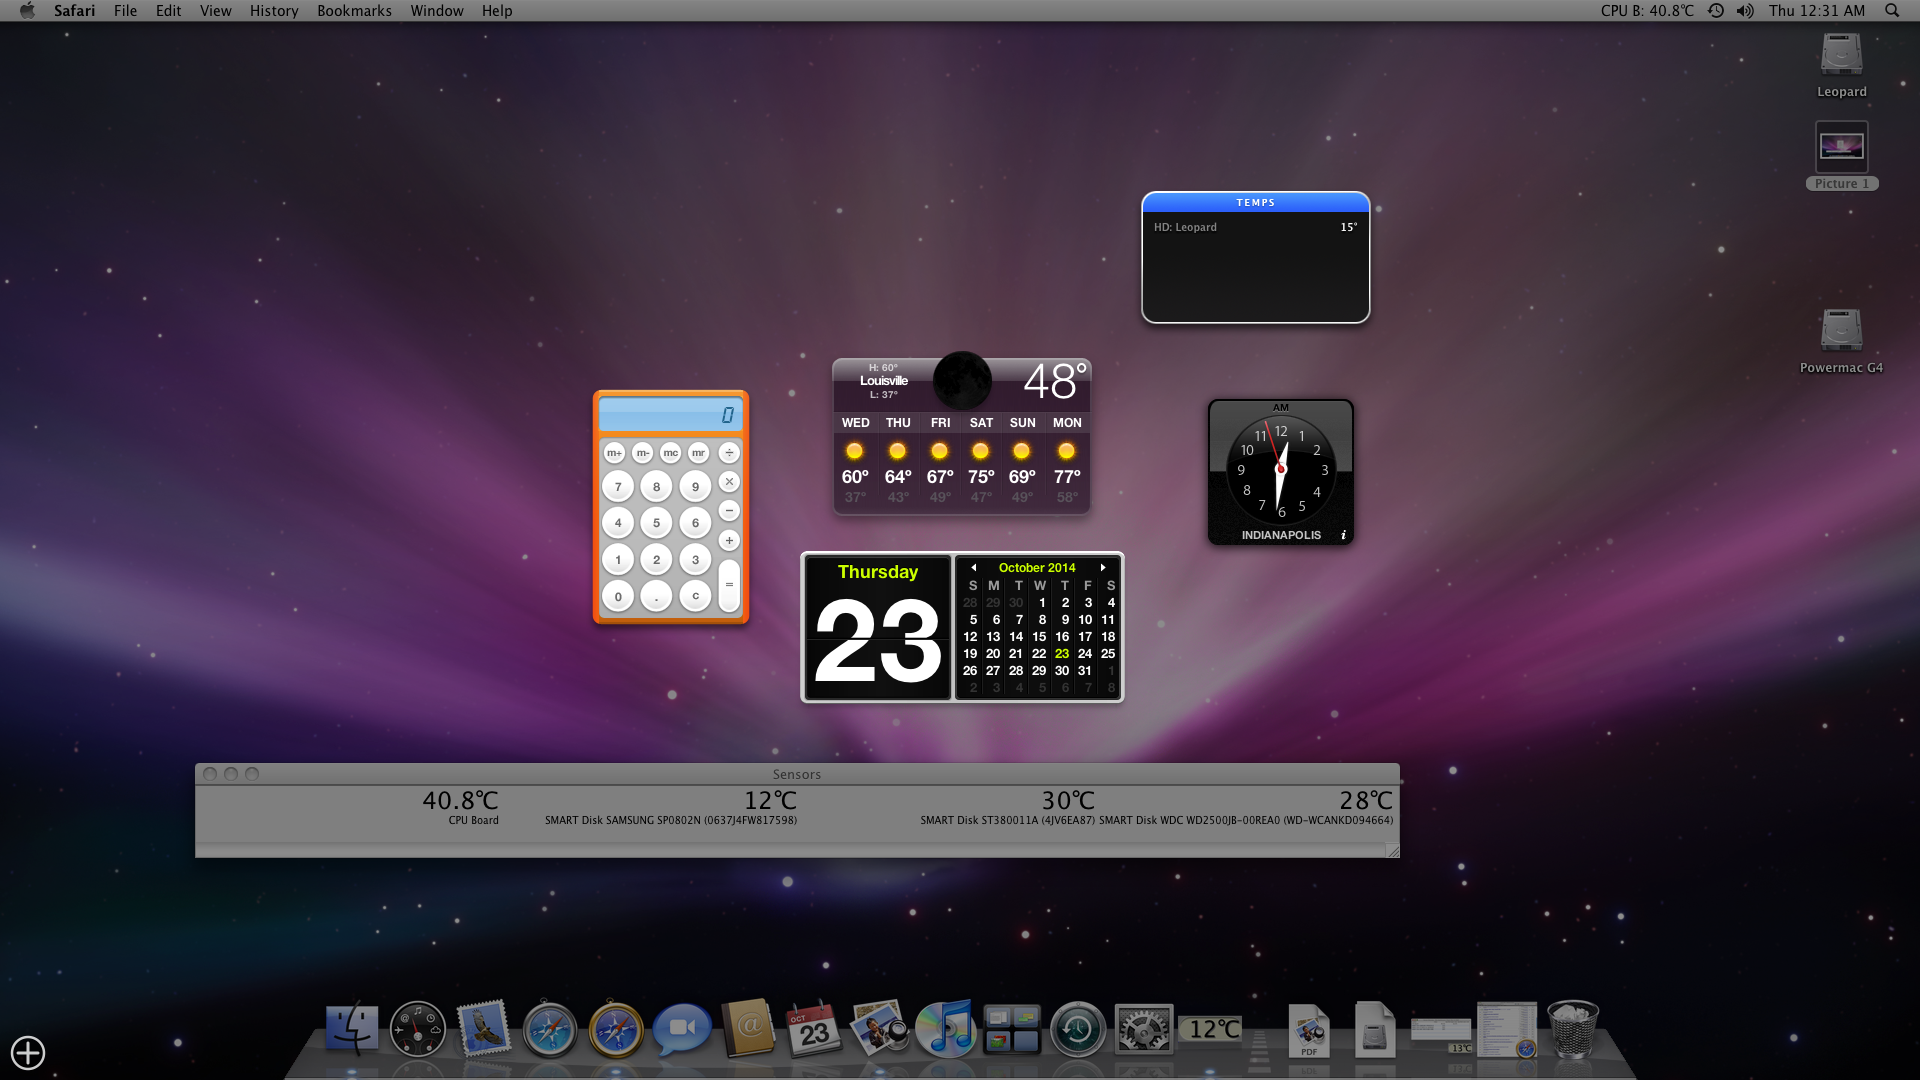1920x1080 pixels.
Task: Launch iTunes from the Dock
Action: [x=945, y=1030]
